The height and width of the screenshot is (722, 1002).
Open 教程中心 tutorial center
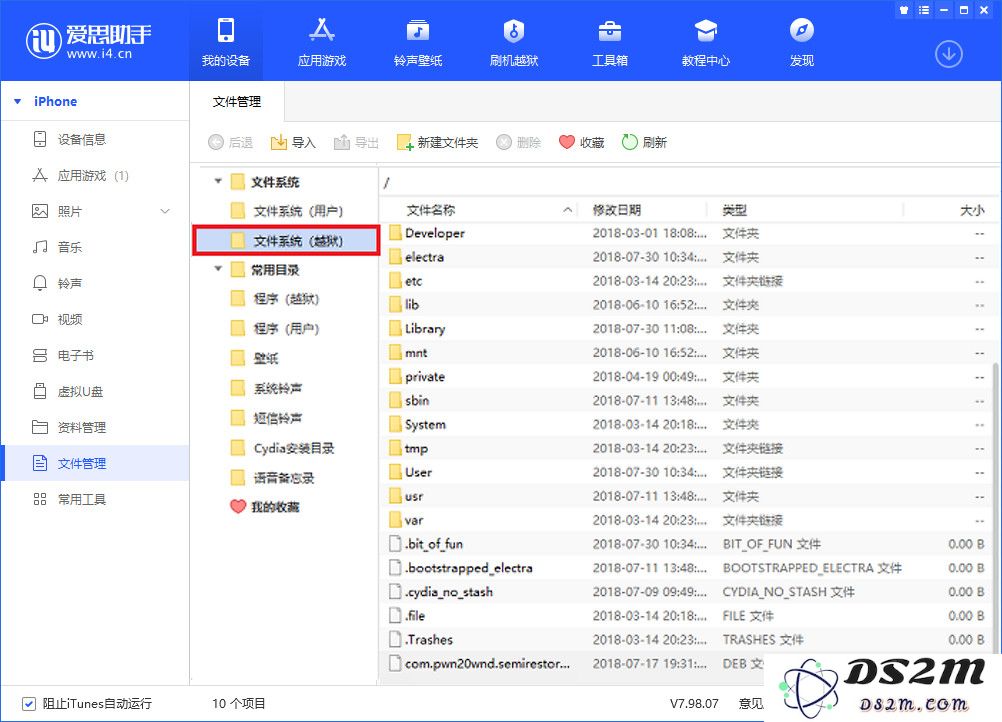point(705,42)
